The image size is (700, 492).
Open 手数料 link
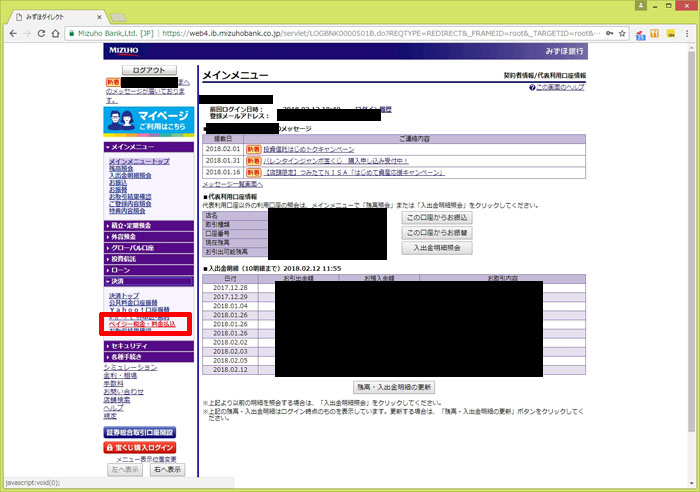point(113,384)
